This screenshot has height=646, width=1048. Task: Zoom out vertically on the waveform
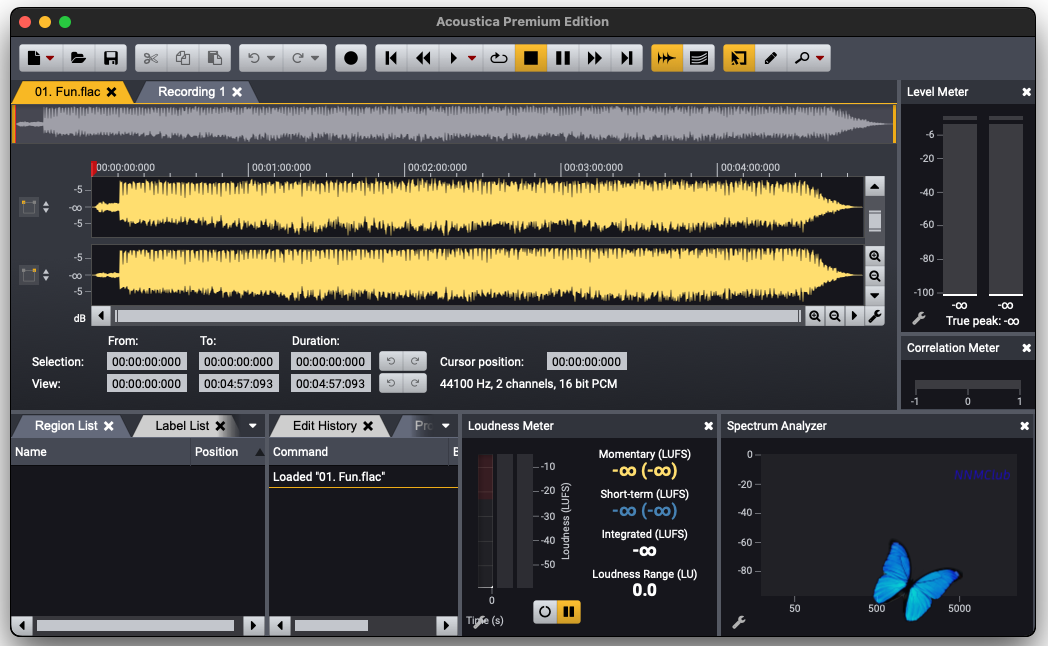pyautogui.click(x=874, y=276)
